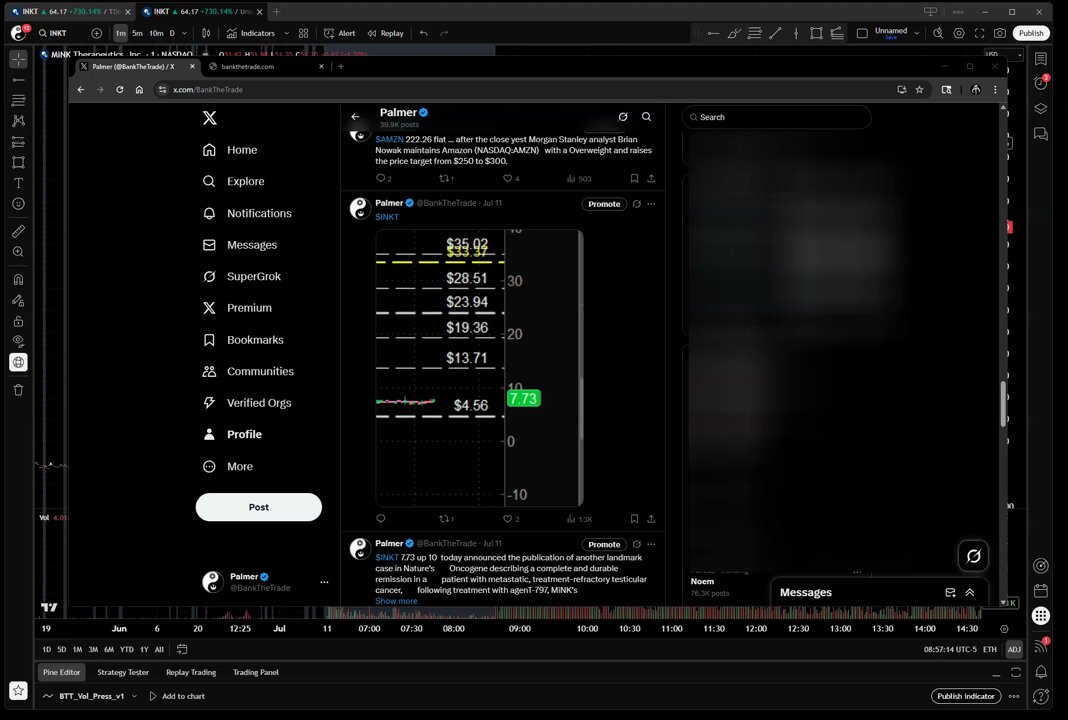Open chart type candles selector
This screenshot has width=1068, height=720.
[206, 33]
